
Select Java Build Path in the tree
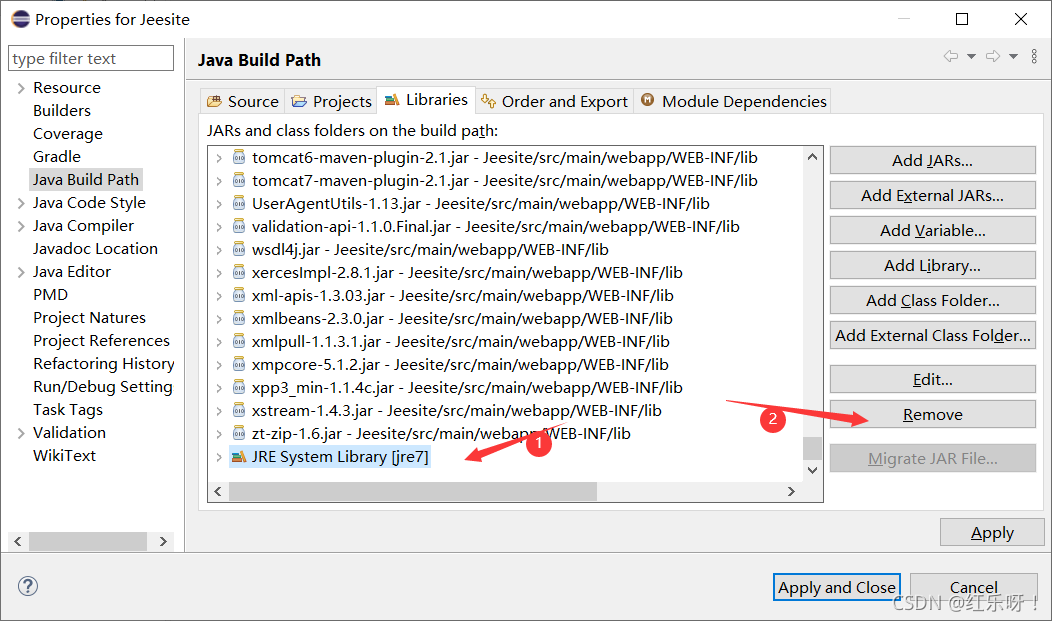click(86, 180)
